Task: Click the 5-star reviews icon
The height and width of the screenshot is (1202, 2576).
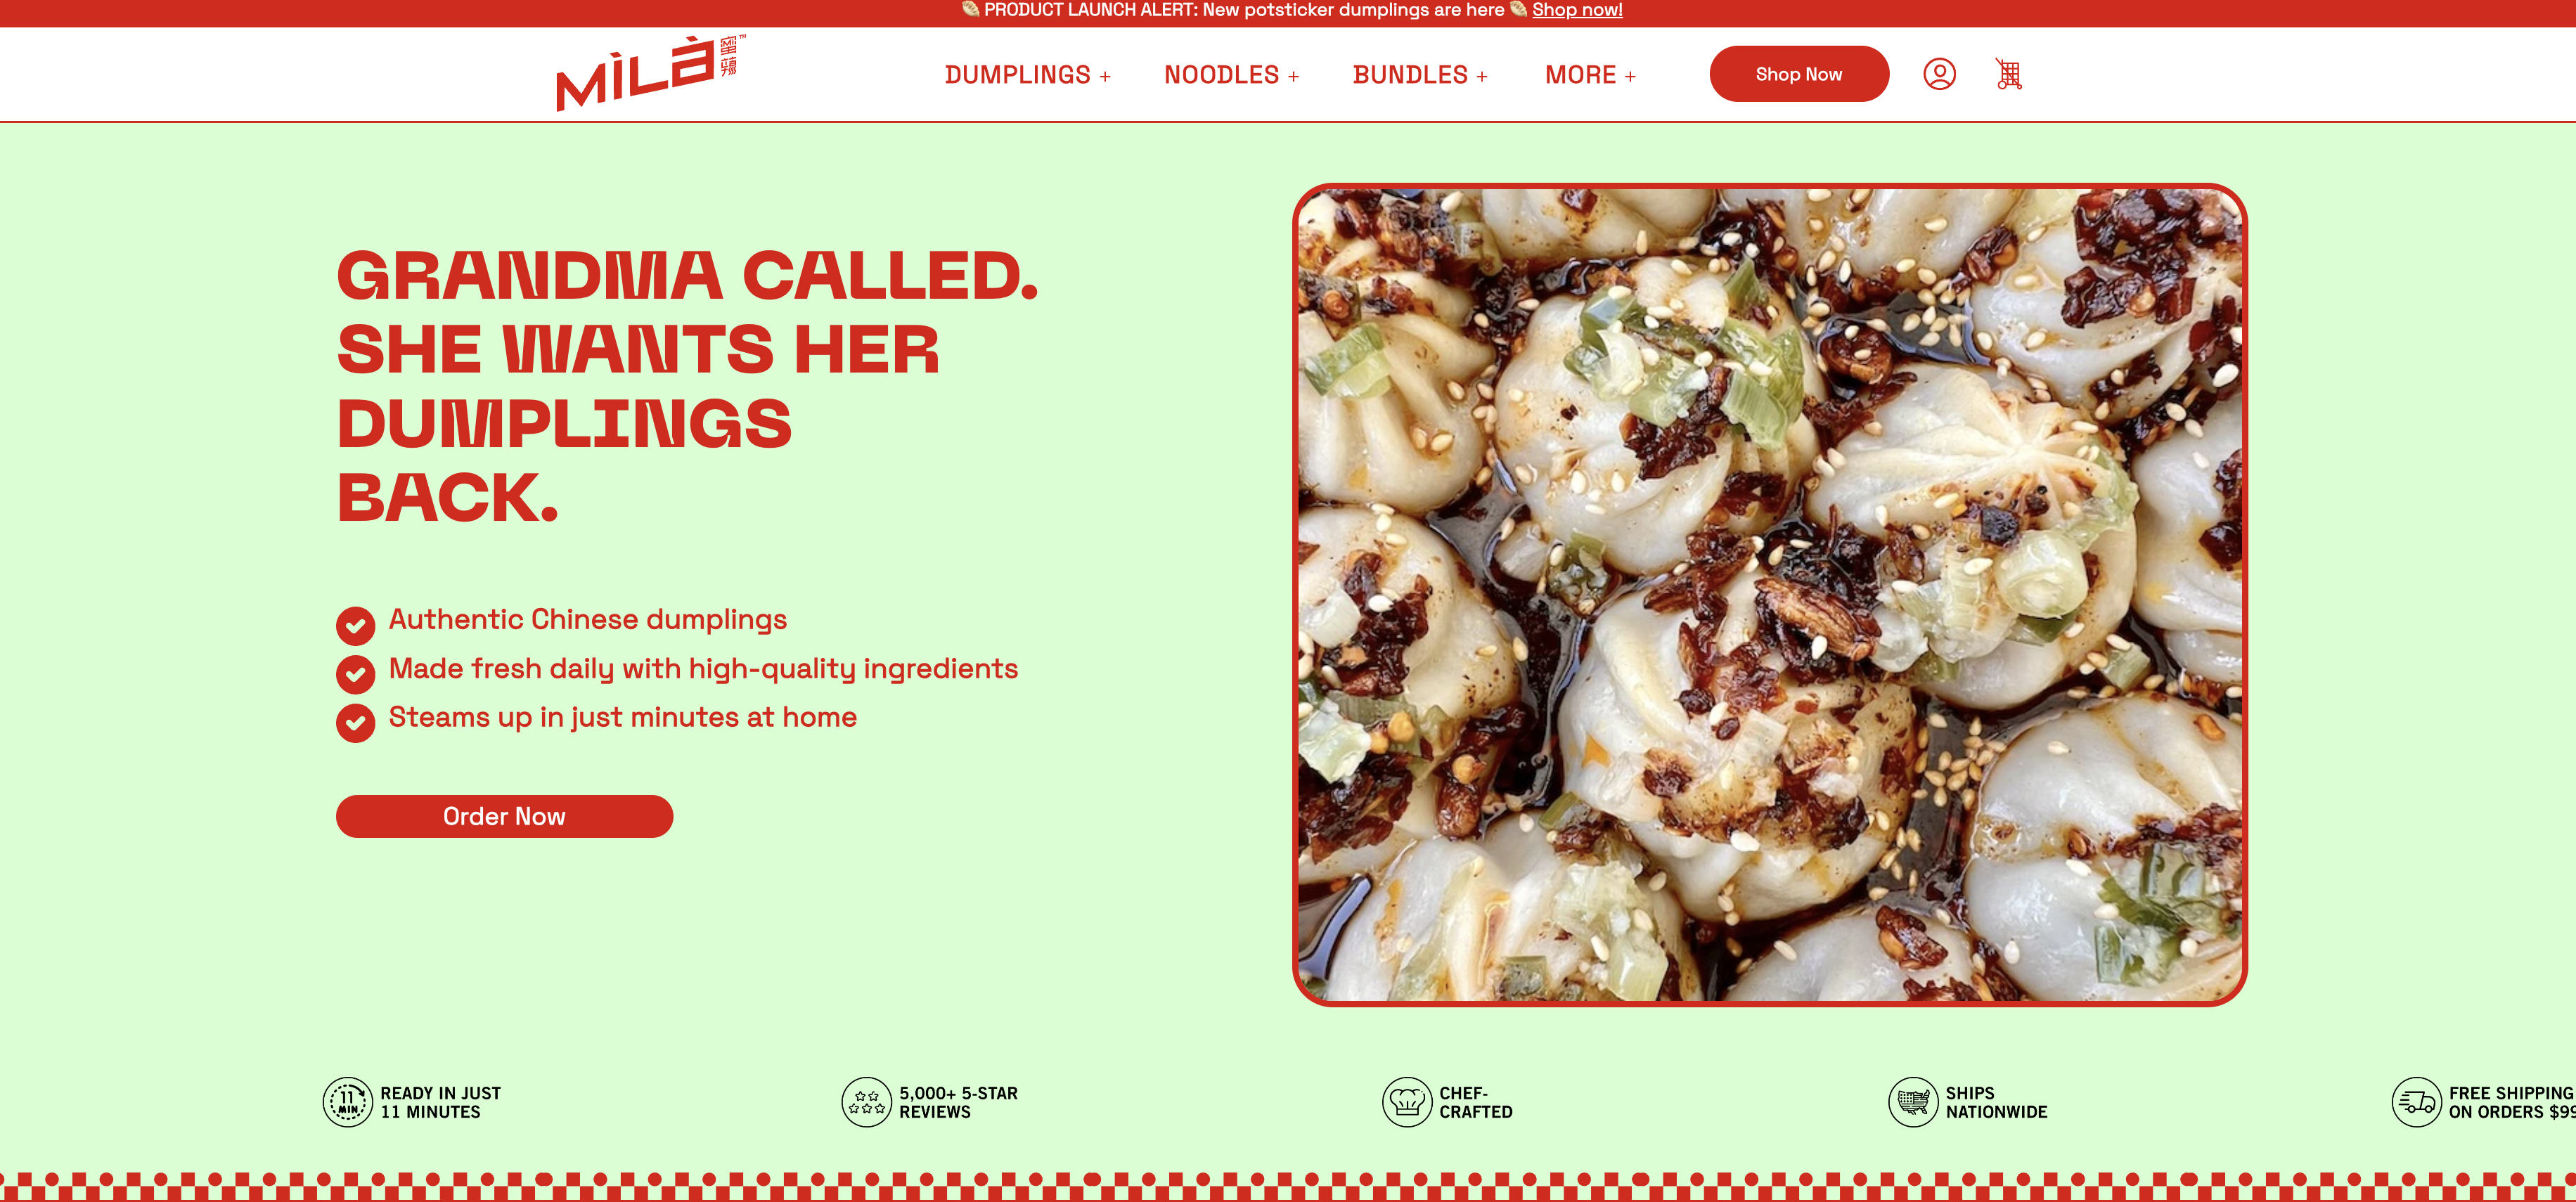Action: click(x=866, y=1102)
